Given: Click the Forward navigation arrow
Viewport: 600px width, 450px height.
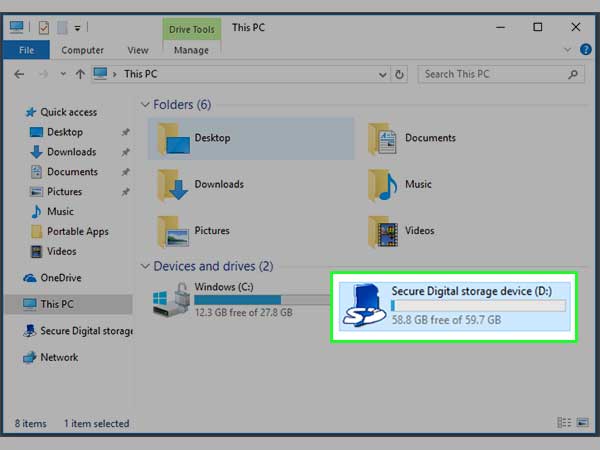Looking at the screenshot, I should click(44, 74).
